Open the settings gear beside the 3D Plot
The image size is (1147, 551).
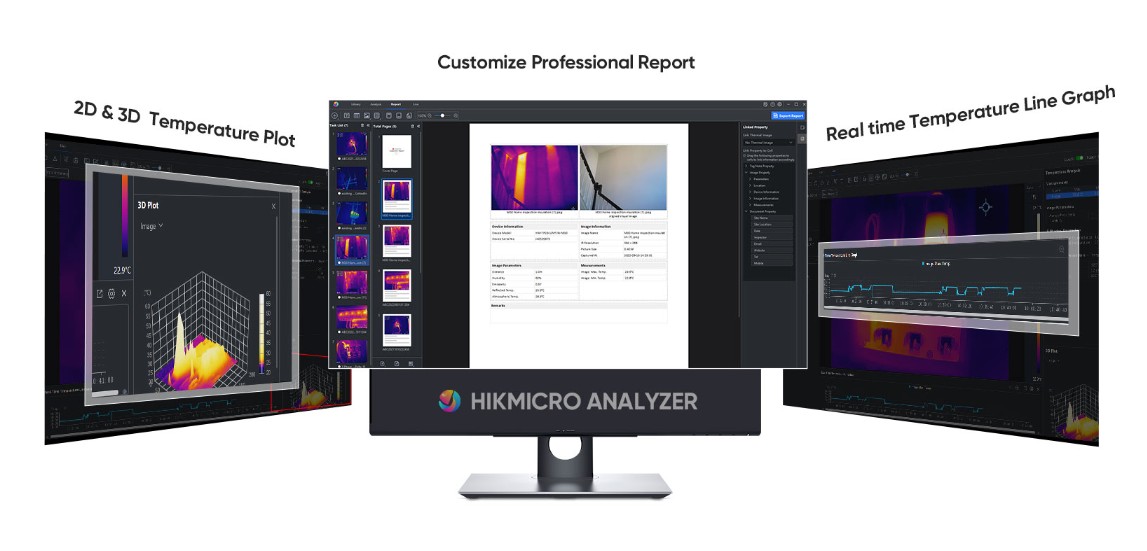tap(111, 294)
